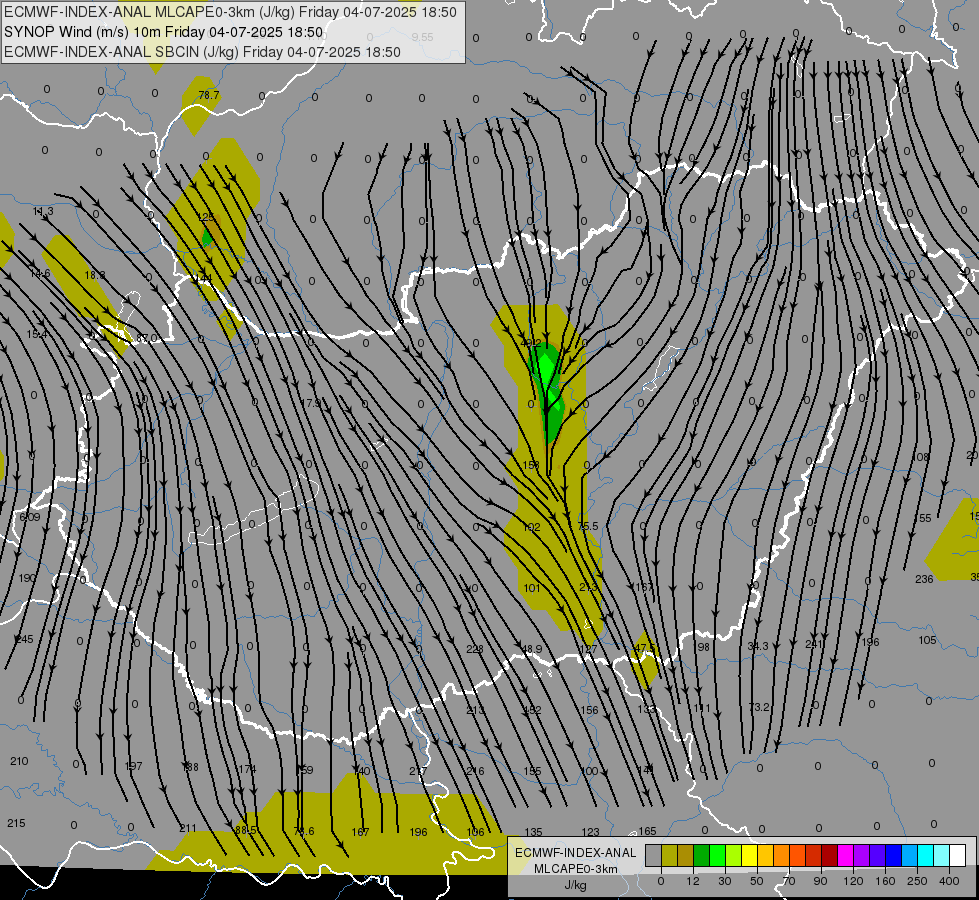Click the map value 228

(x=475, y=649)
